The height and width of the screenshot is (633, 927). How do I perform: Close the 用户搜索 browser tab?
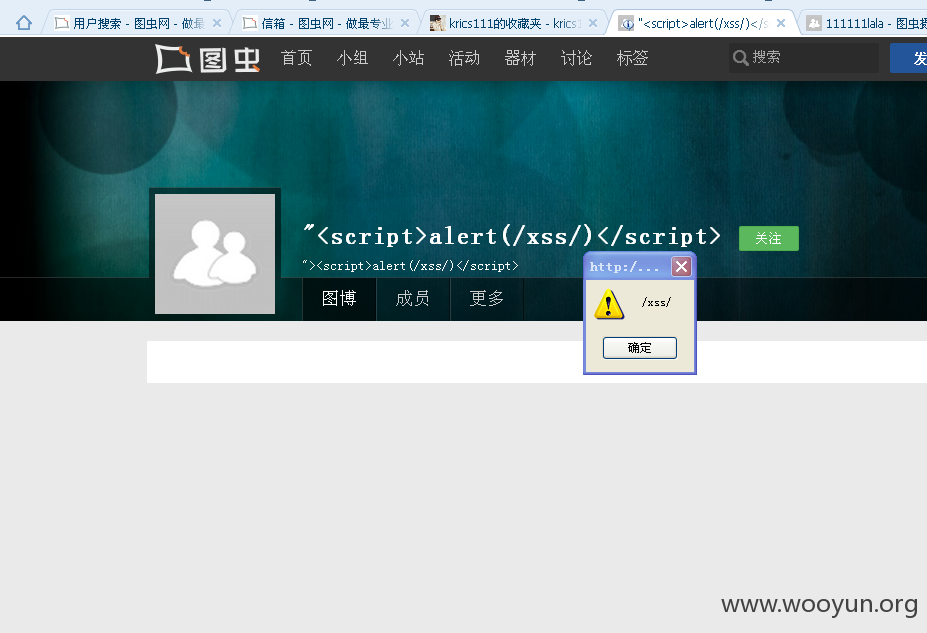[x=217, y=23]
